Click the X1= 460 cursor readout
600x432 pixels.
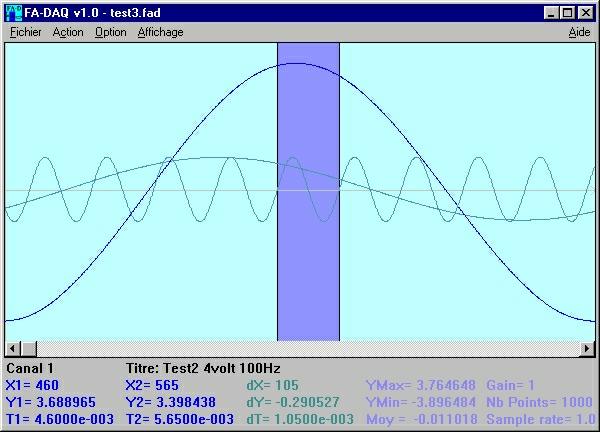click(32, 385)
